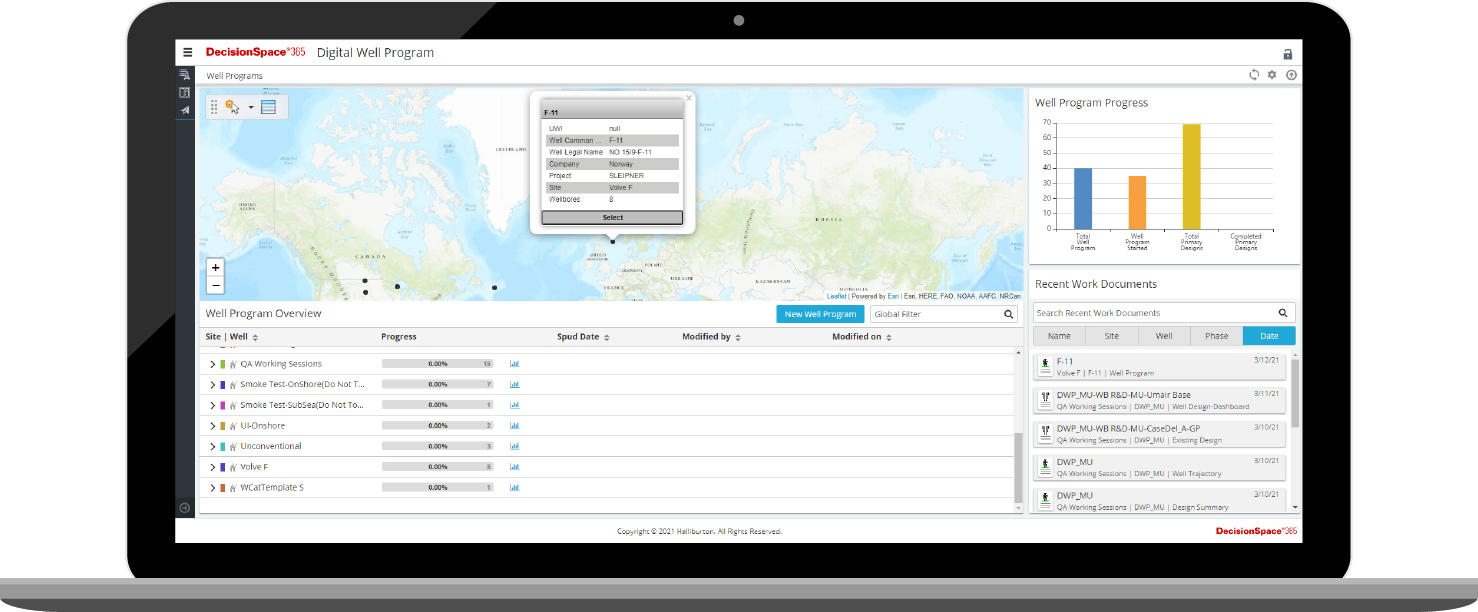Open the F-11 recent work document
This screenshot has height=612, width=1478.
coord(1160,367)
